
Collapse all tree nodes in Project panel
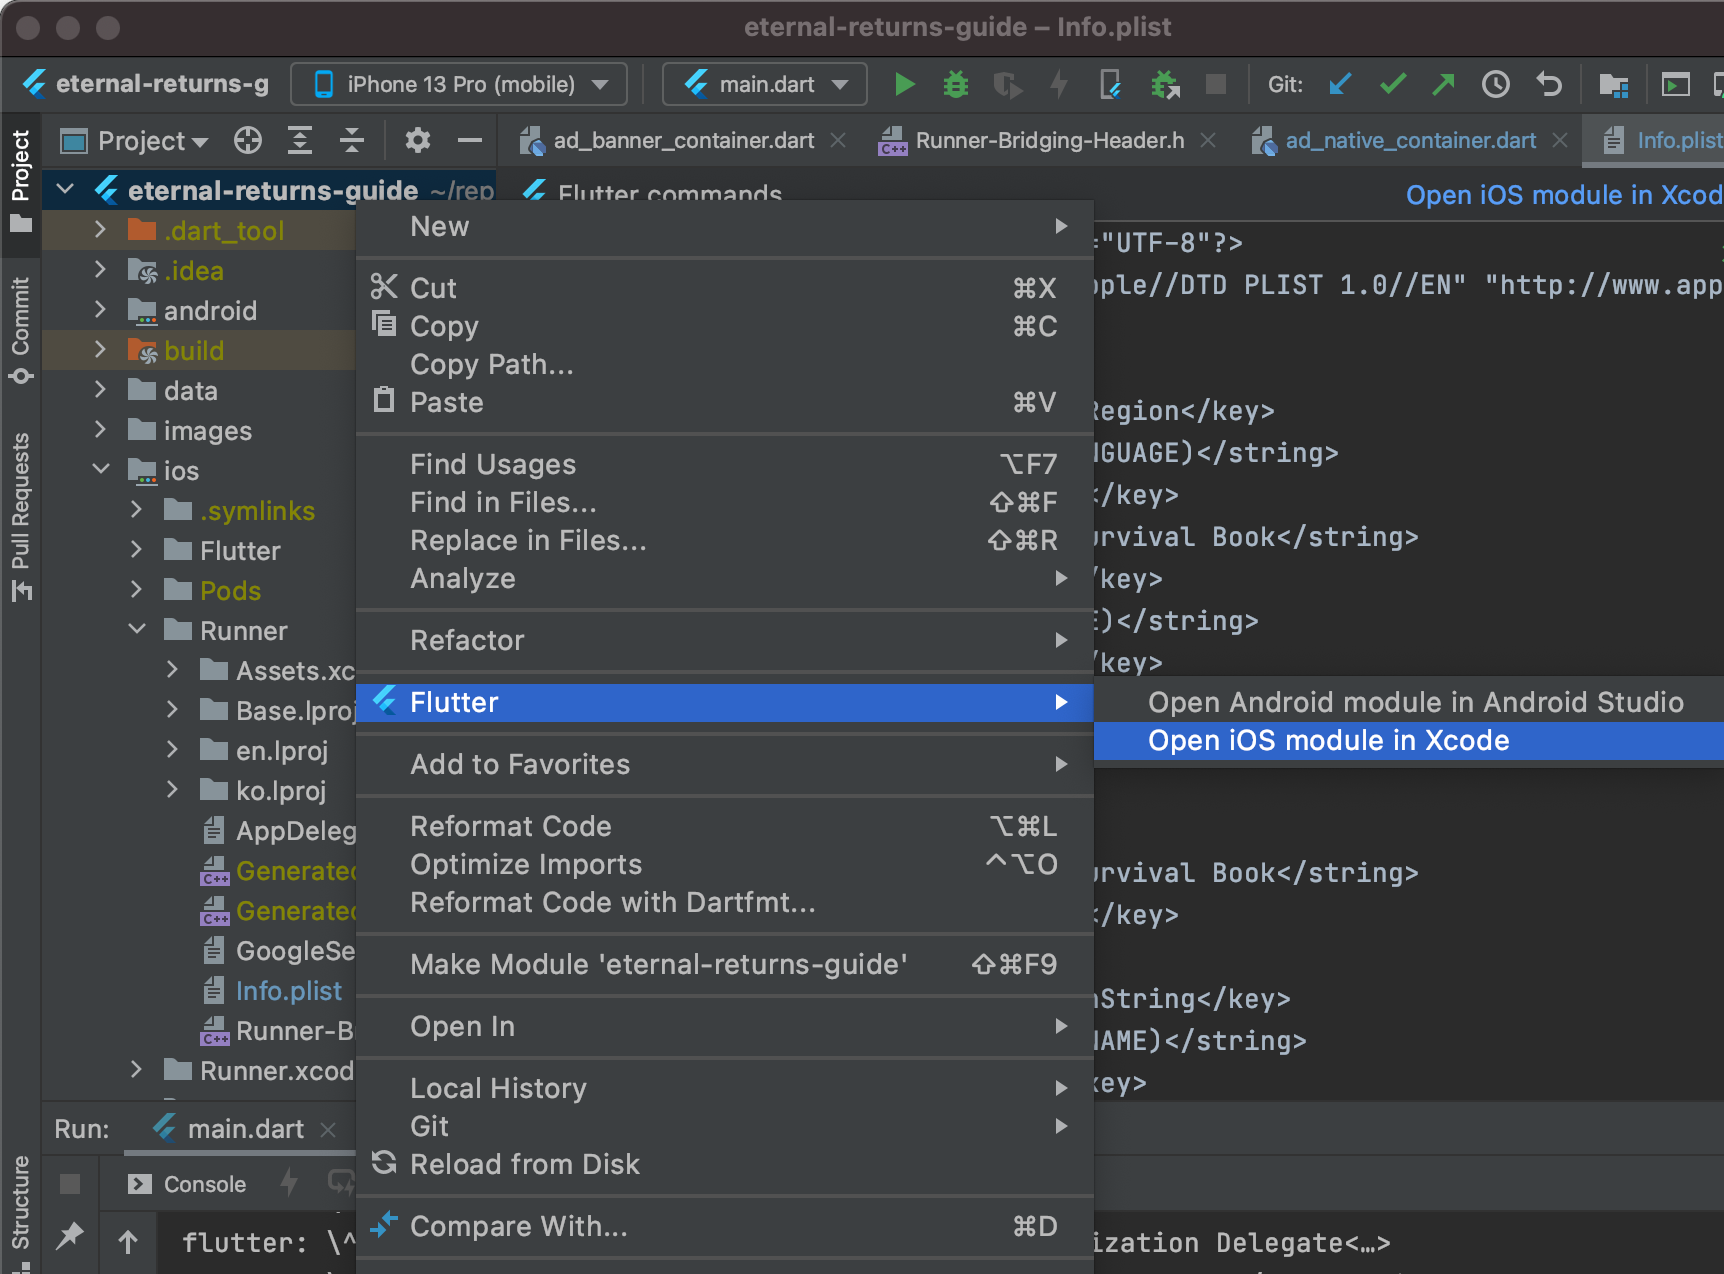(352, 140)
